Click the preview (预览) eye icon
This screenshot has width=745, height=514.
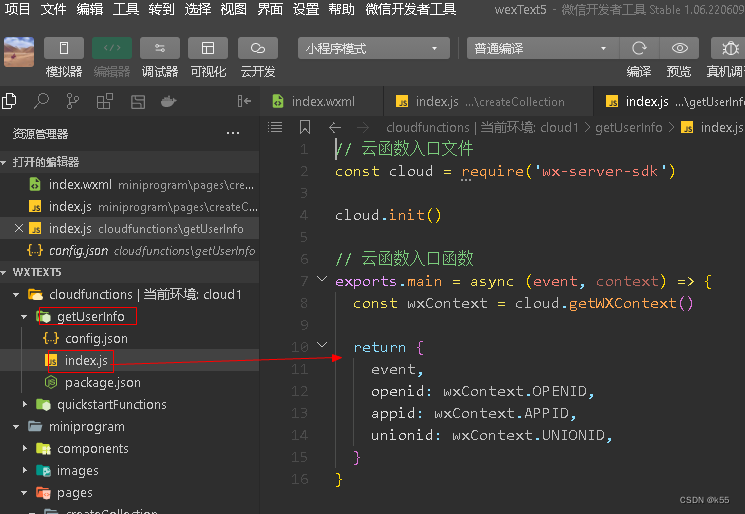(680, 48)
